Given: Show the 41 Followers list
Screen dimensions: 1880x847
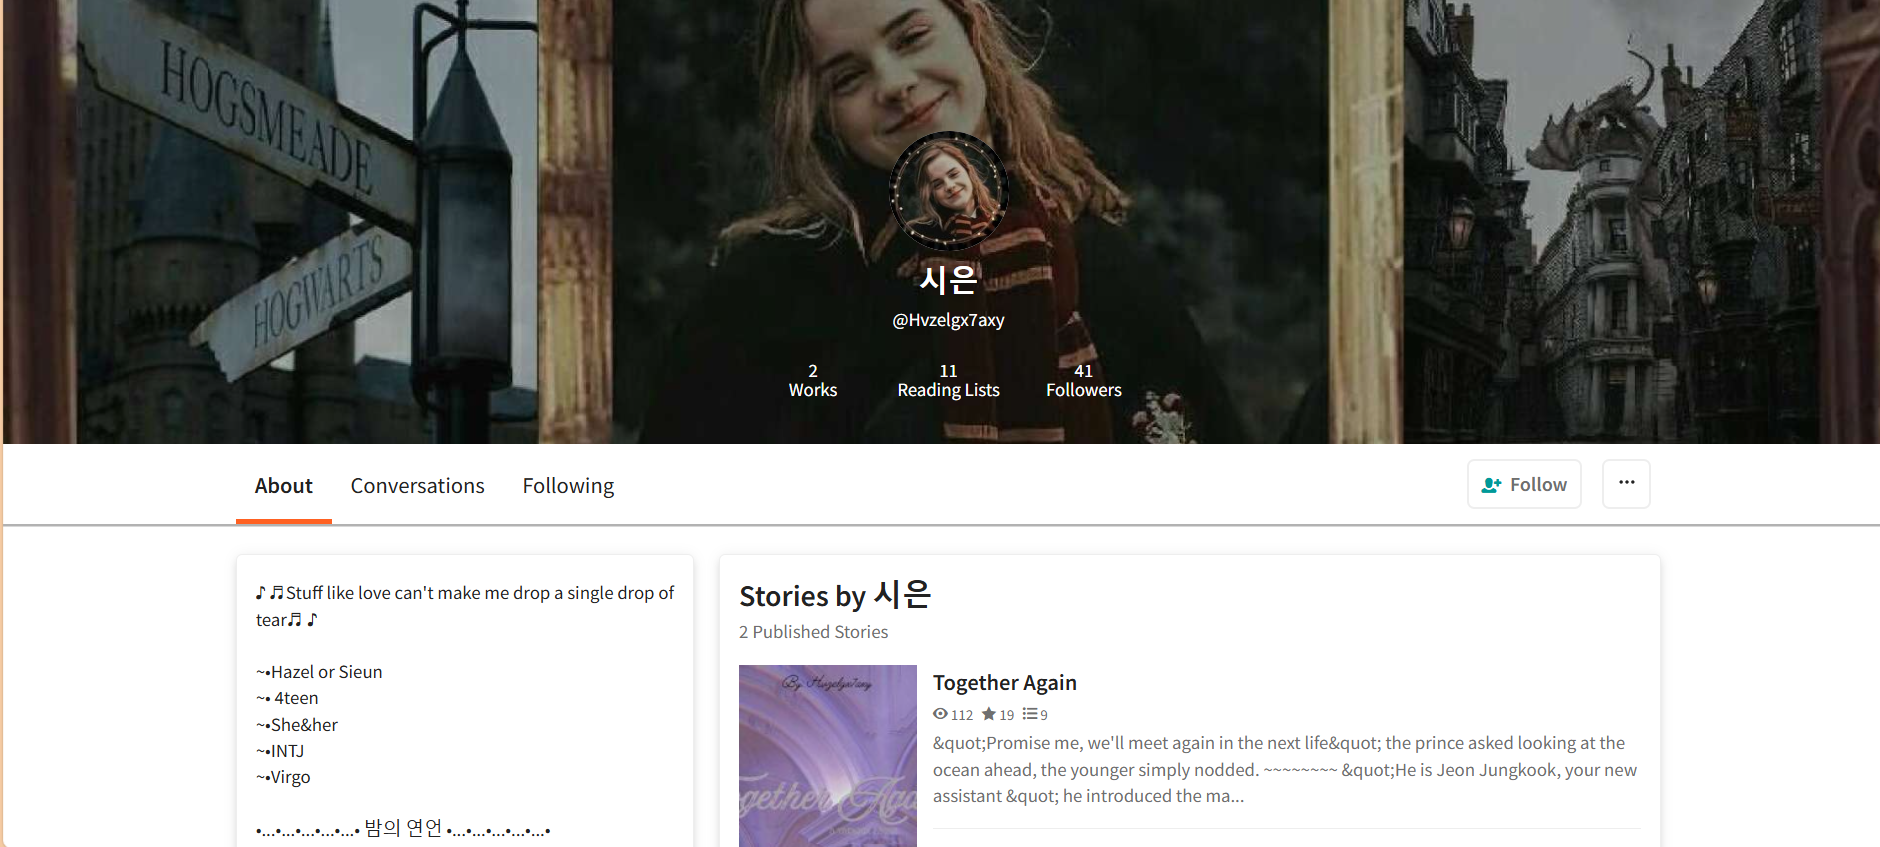Looking at the screenshot, I should (1083, 381).
